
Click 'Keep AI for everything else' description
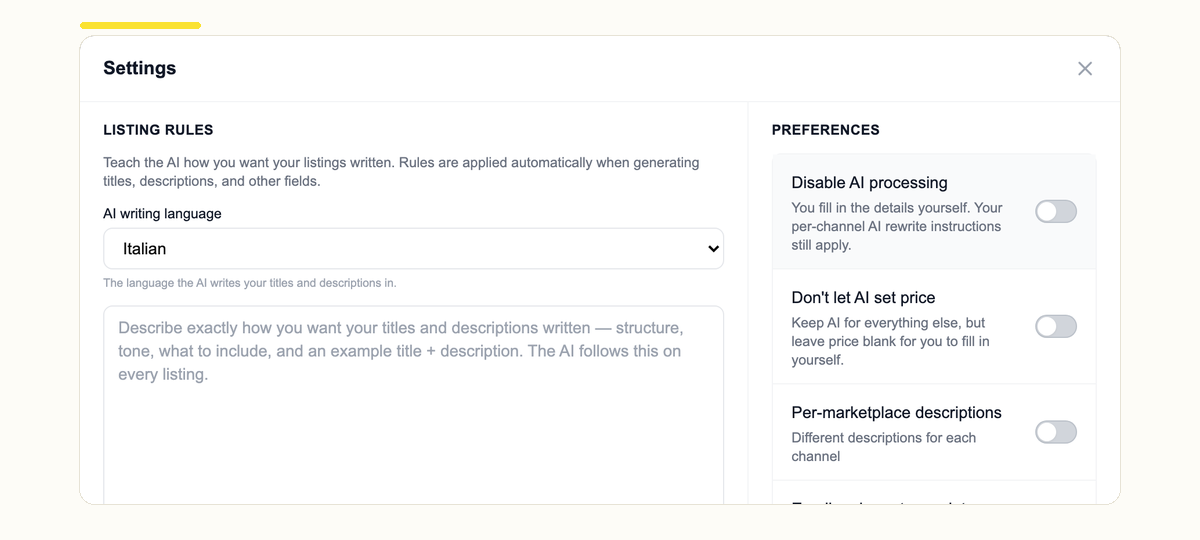[891, 341]
